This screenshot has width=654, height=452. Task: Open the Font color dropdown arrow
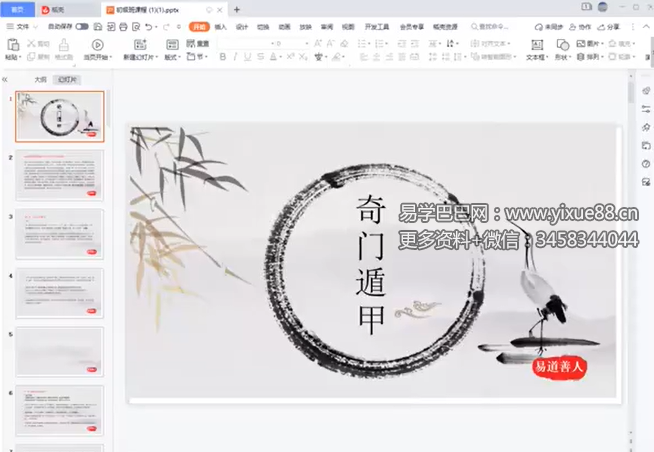[281, 57]
